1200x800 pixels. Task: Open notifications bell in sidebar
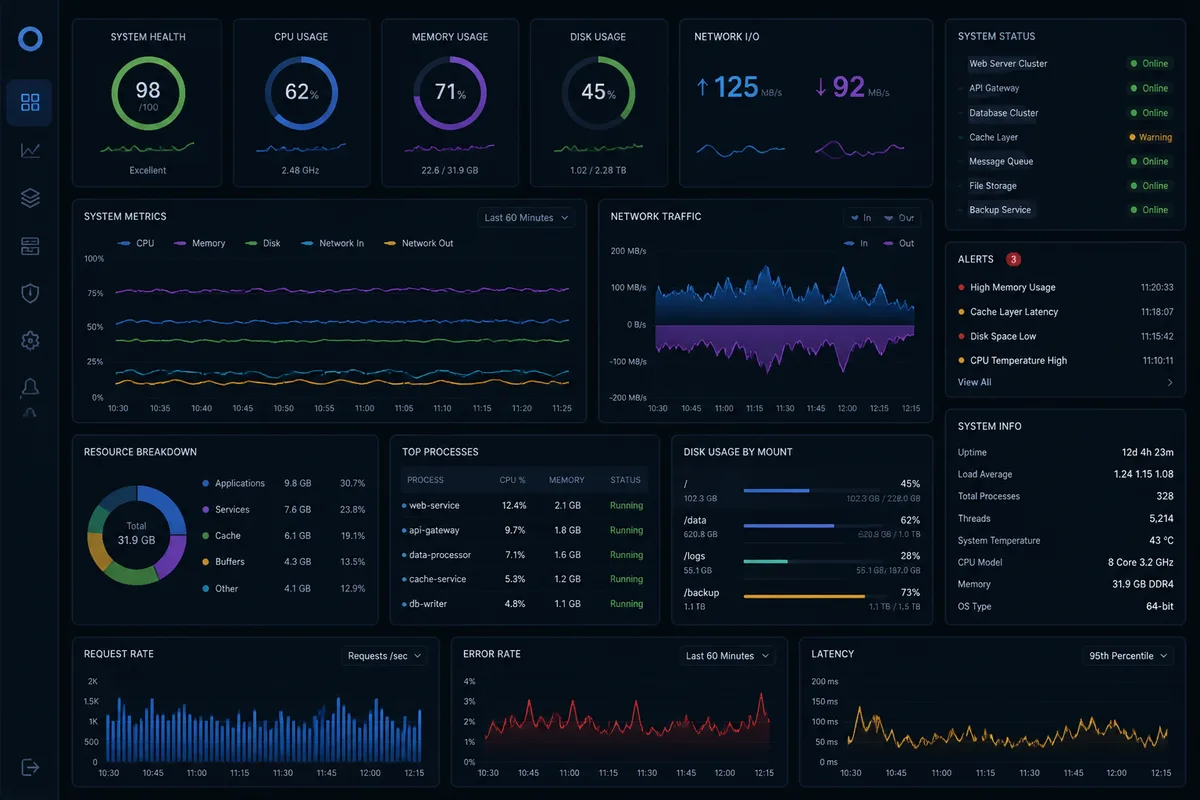(30, 388)
